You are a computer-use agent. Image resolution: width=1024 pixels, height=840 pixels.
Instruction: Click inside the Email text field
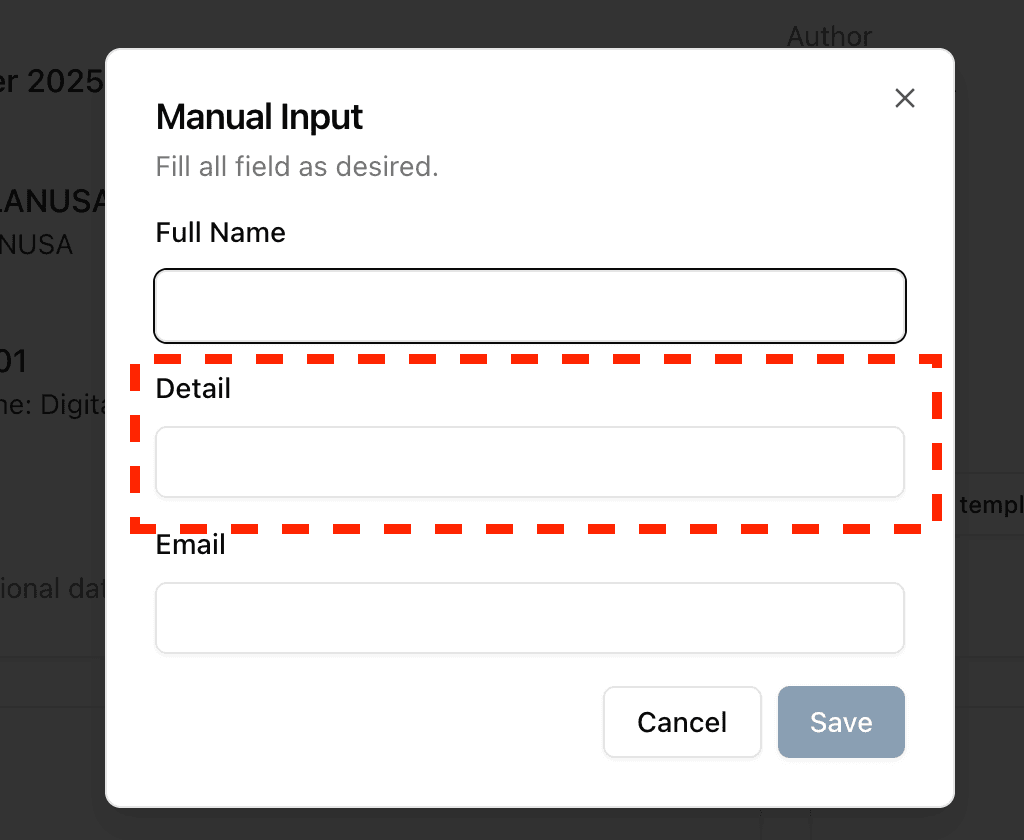529,618
